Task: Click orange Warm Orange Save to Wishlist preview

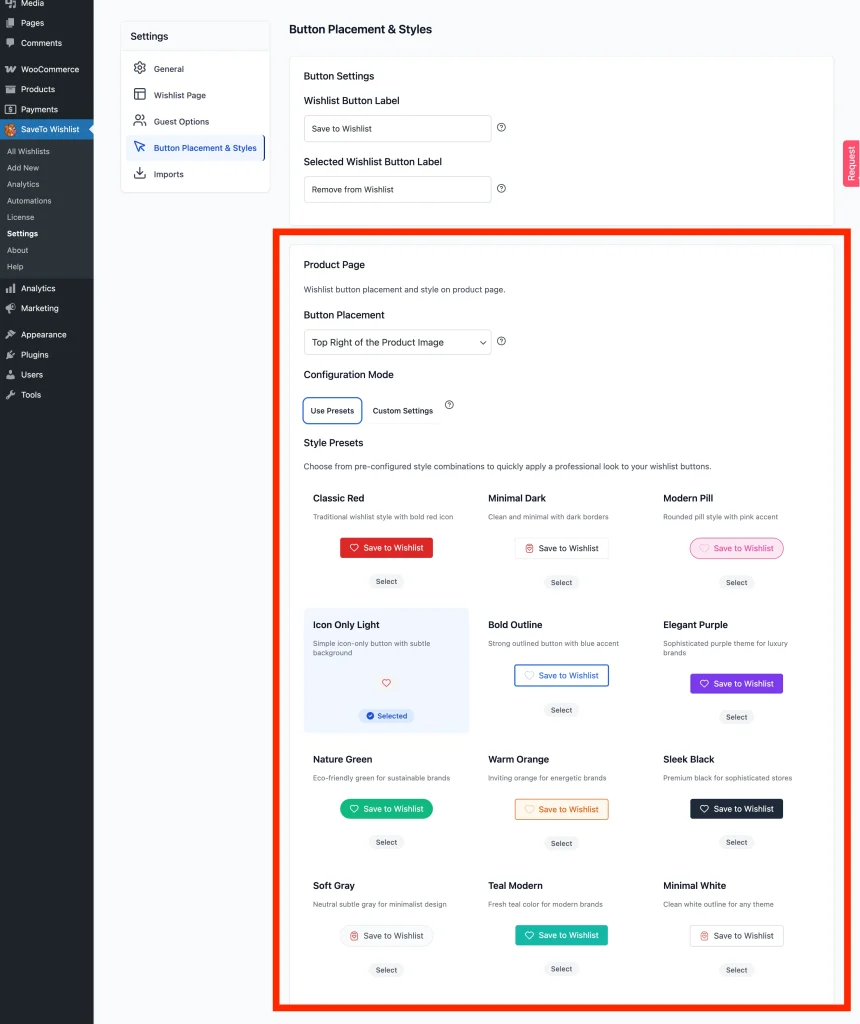Action: 562,809
